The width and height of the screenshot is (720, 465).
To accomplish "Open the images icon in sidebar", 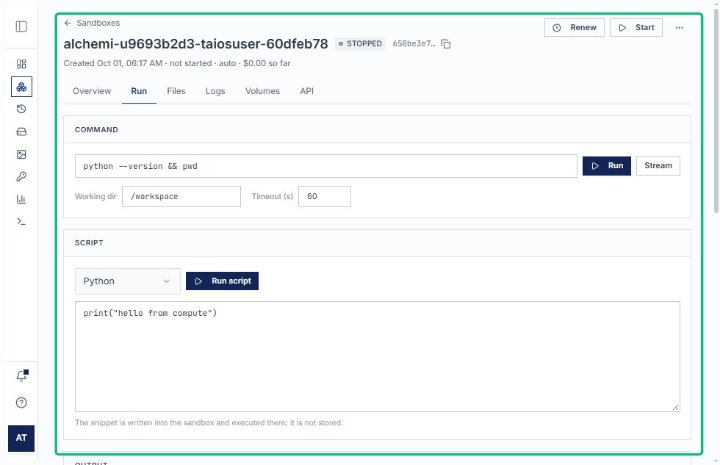I will pyautogui.click(x=21, y=154).
